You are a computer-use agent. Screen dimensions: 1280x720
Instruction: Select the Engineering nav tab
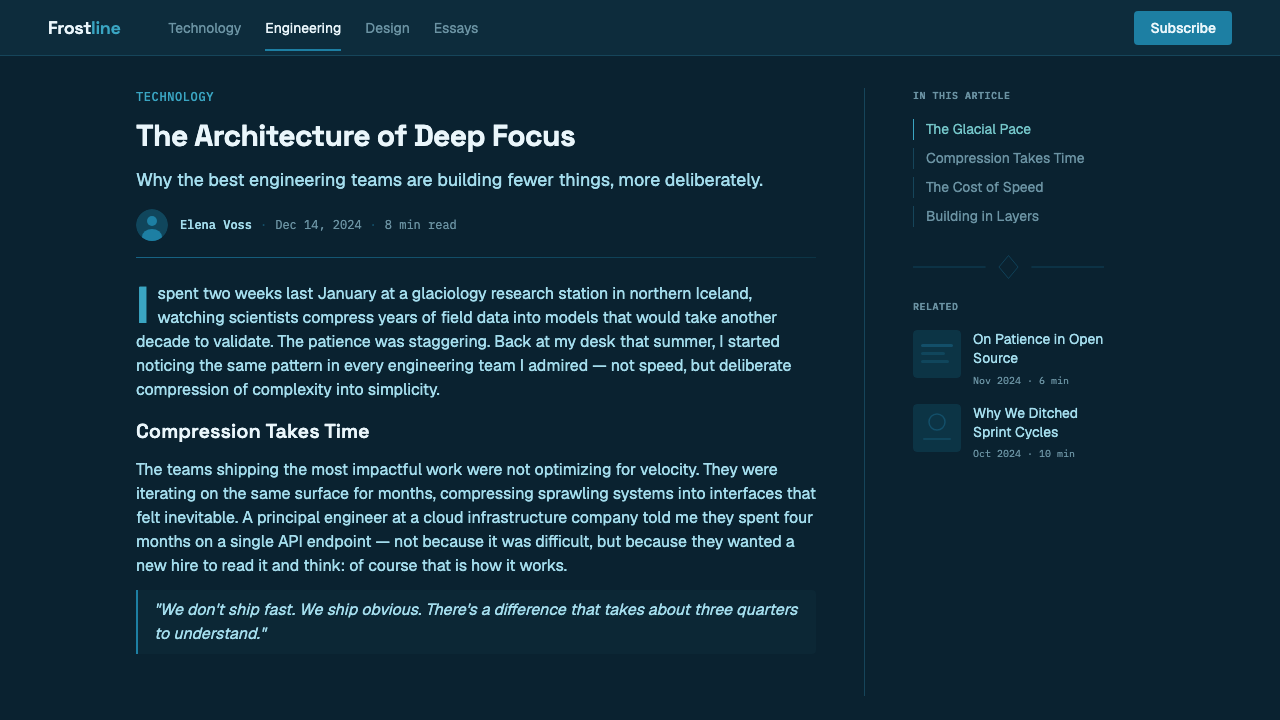click(x=303, y=28)
